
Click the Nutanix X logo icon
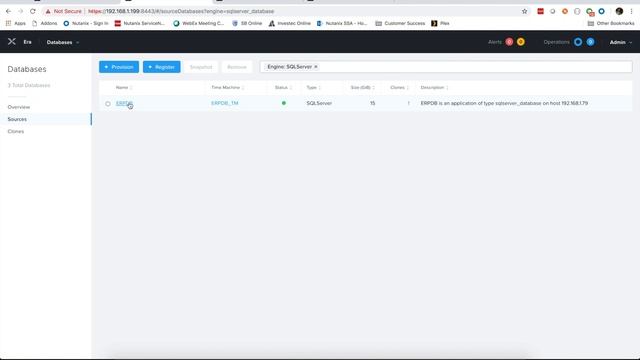[x=12, y=42]
